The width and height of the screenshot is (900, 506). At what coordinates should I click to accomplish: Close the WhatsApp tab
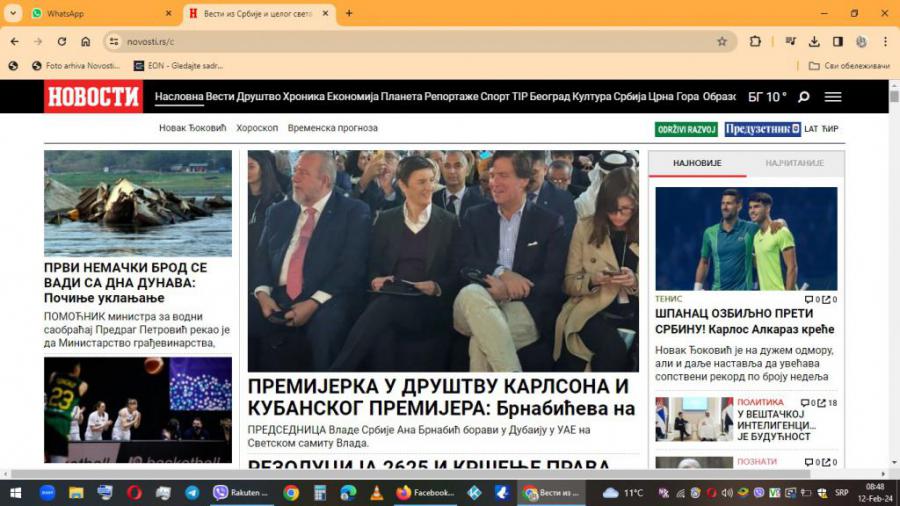(168, 13)
